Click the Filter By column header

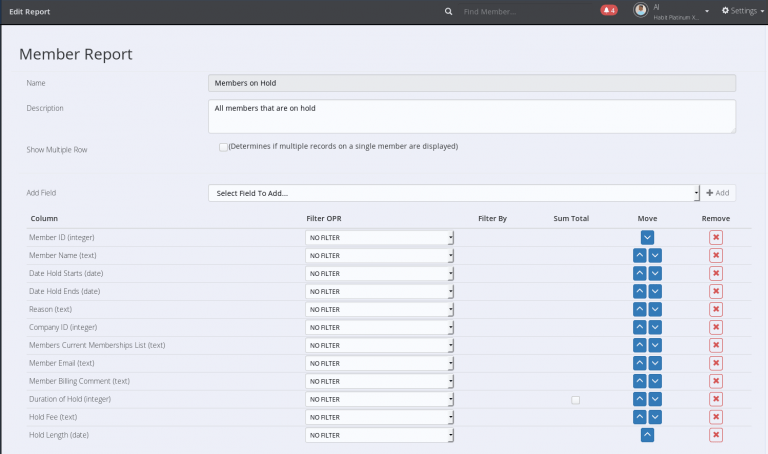(492, 218)
